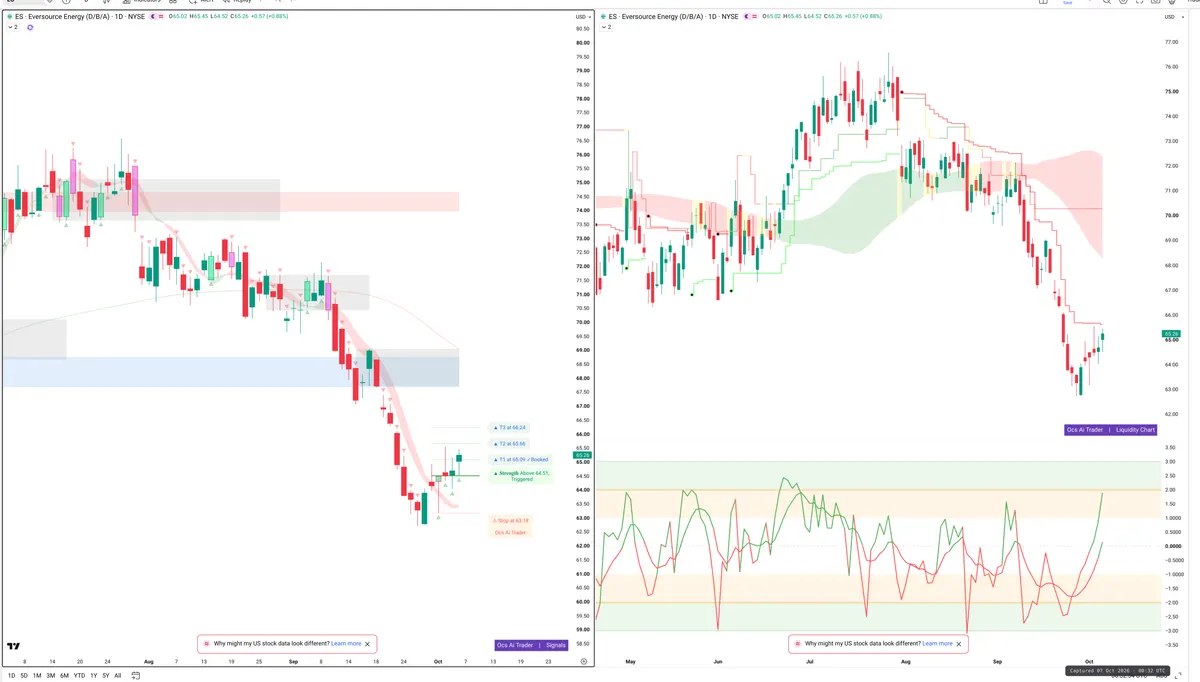Click the Stop at 63.18 label
1200x682 pixels.
(x=511, y=520)
